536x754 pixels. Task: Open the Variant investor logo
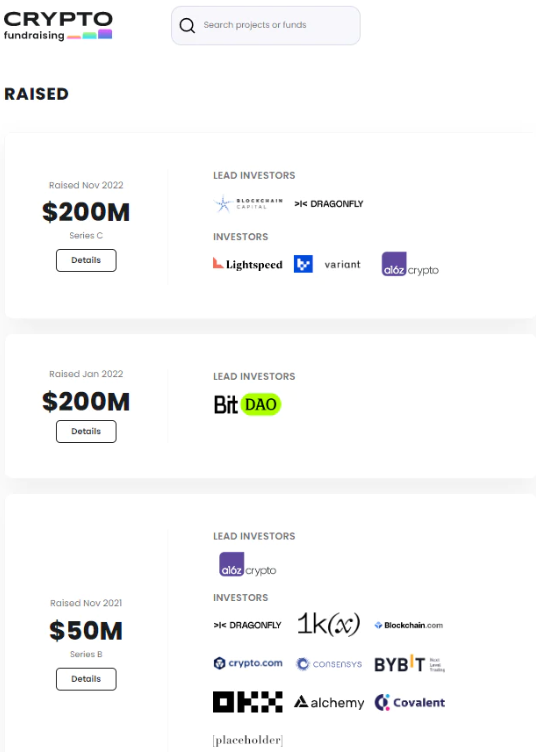point(342,264)
